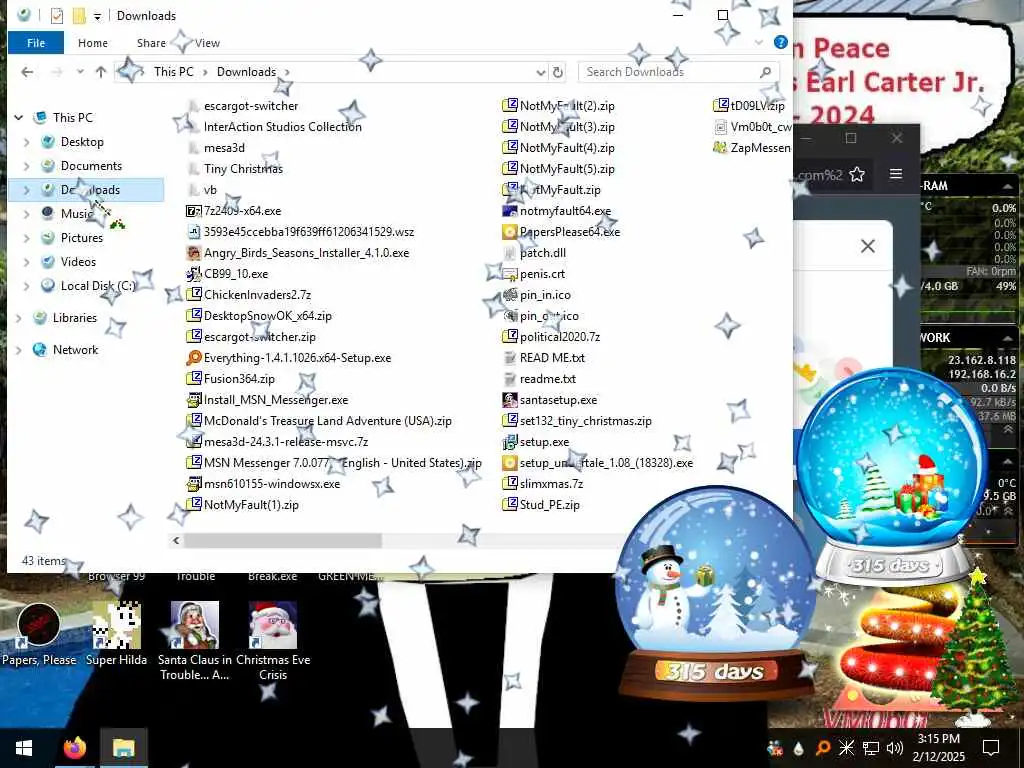
Task: Open Super Hilda desktop shortcut
Action: tap(116, 634)
